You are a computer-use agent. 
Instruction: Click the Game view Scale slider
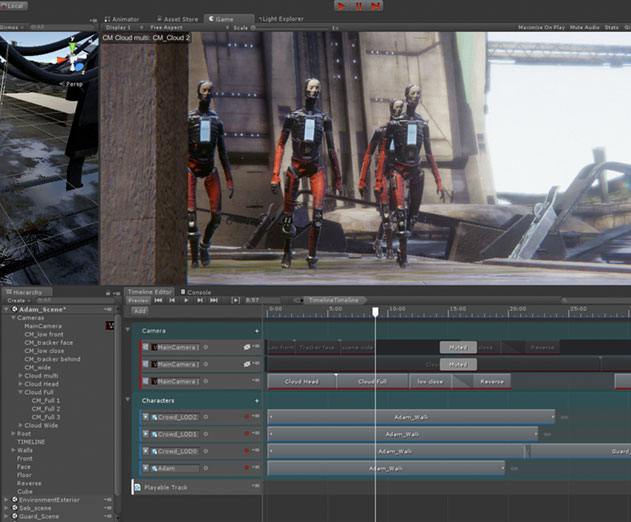(290, 28)
